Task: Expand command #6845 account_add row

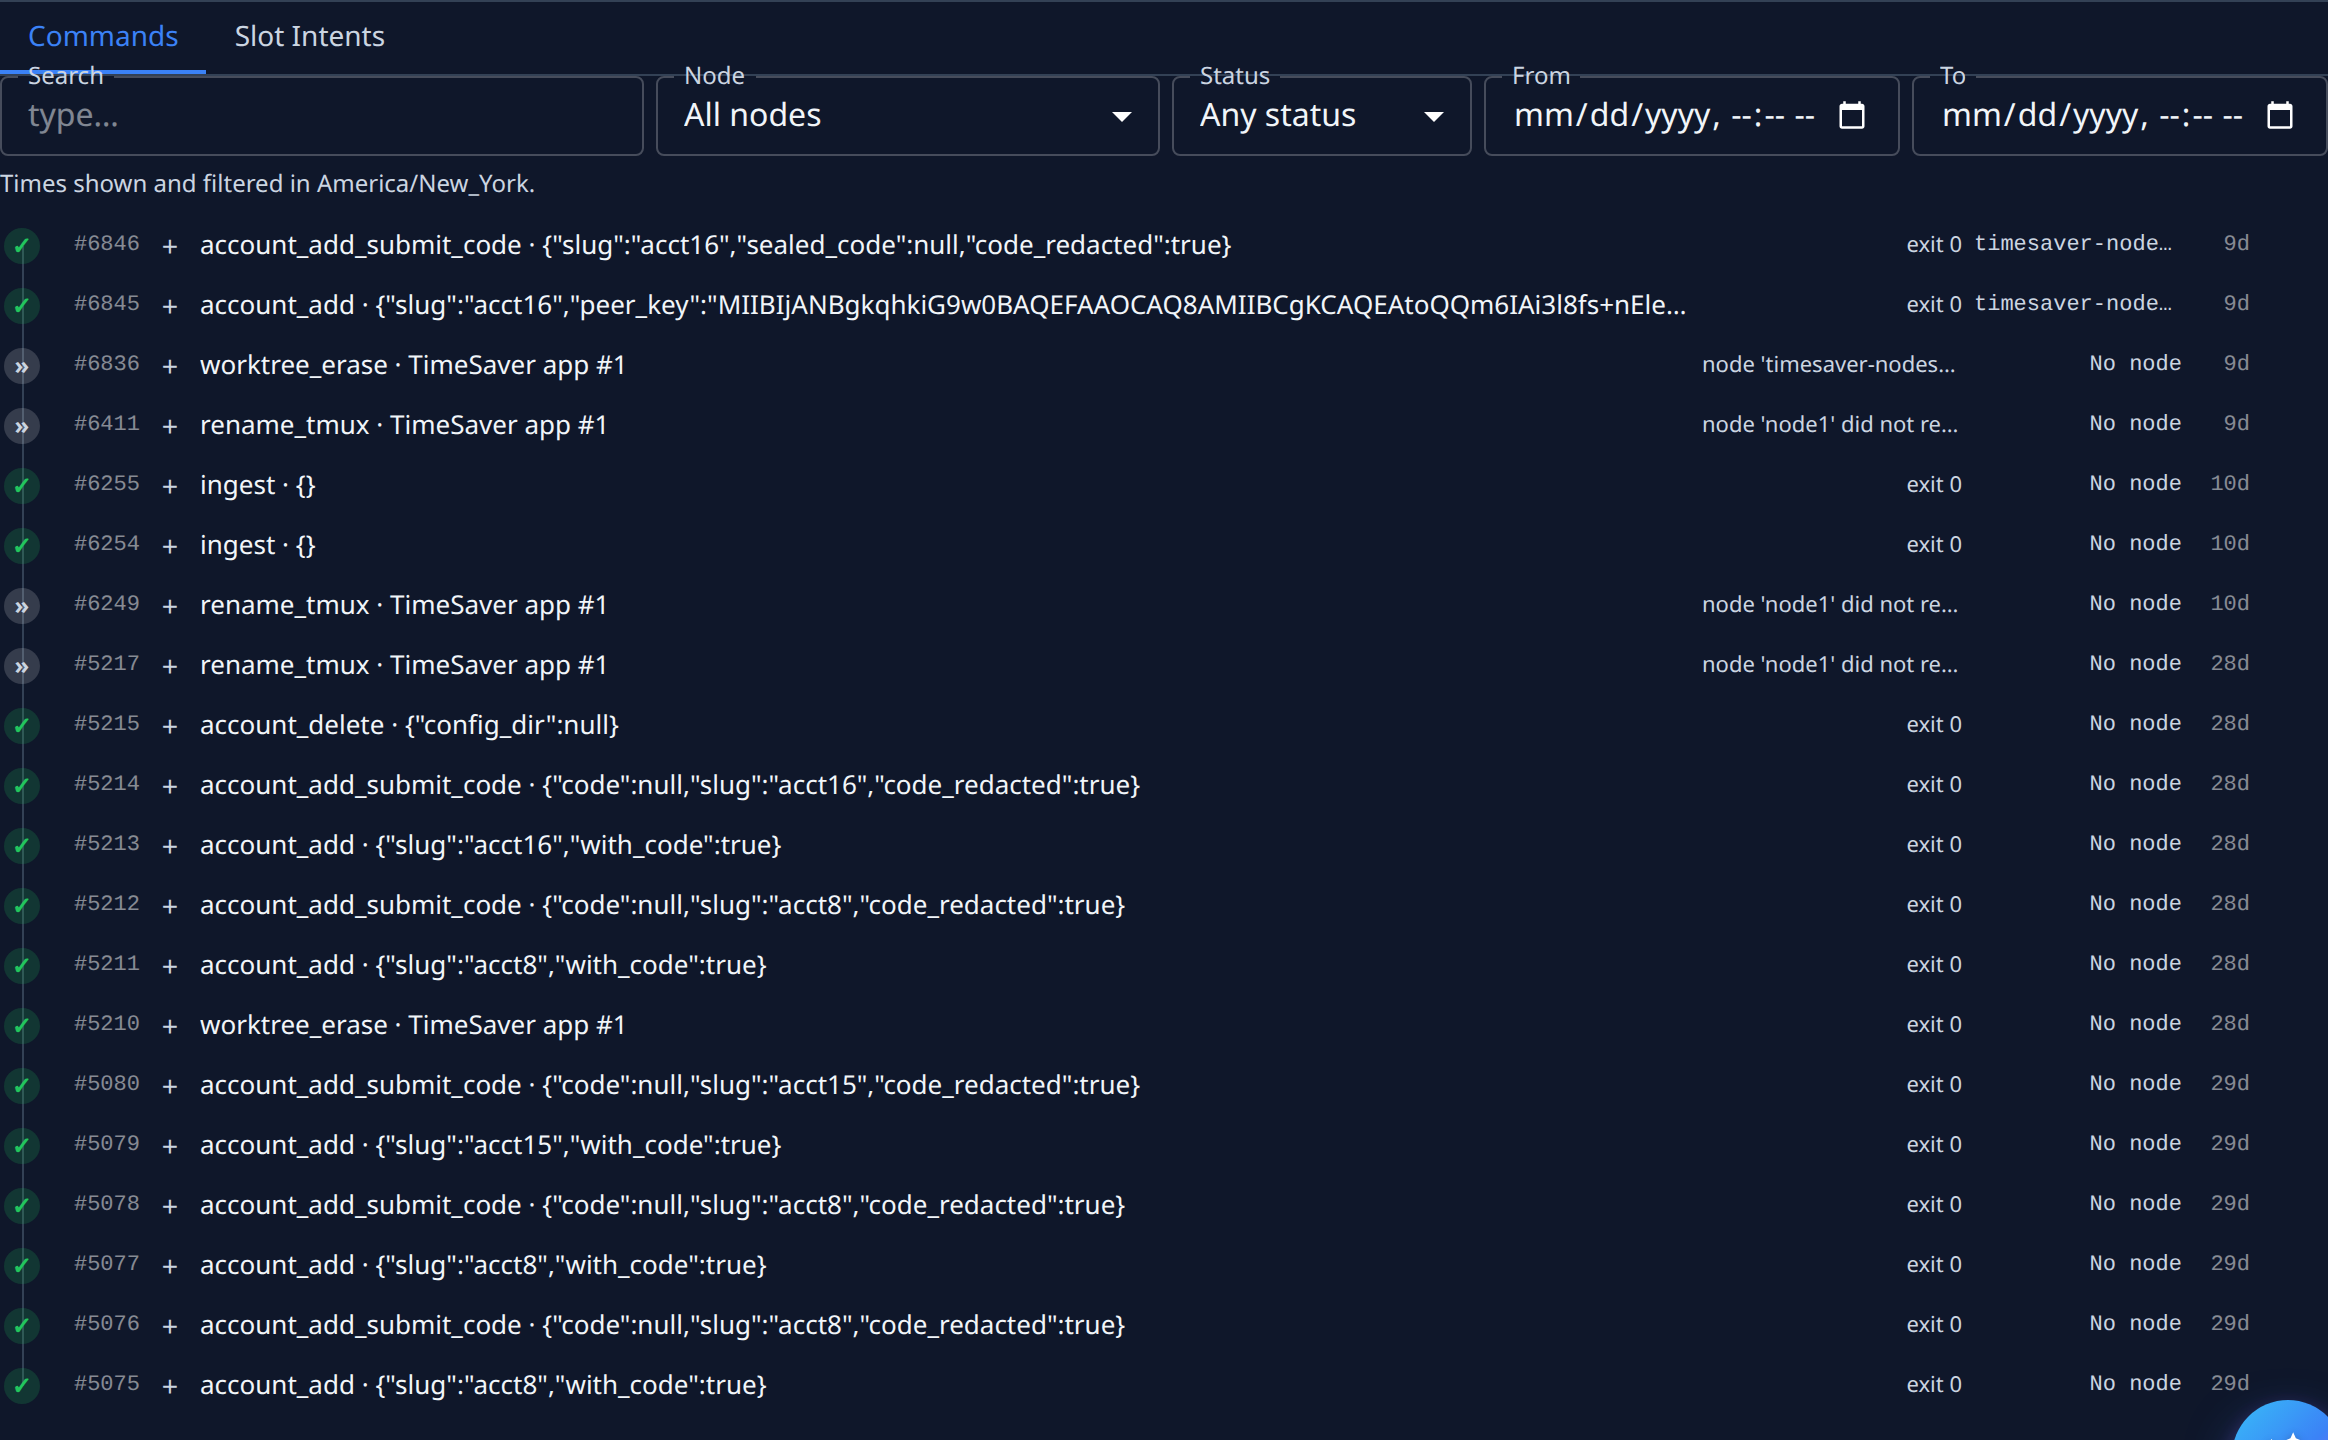Action: pyautogui.click(x=170, y=306)
